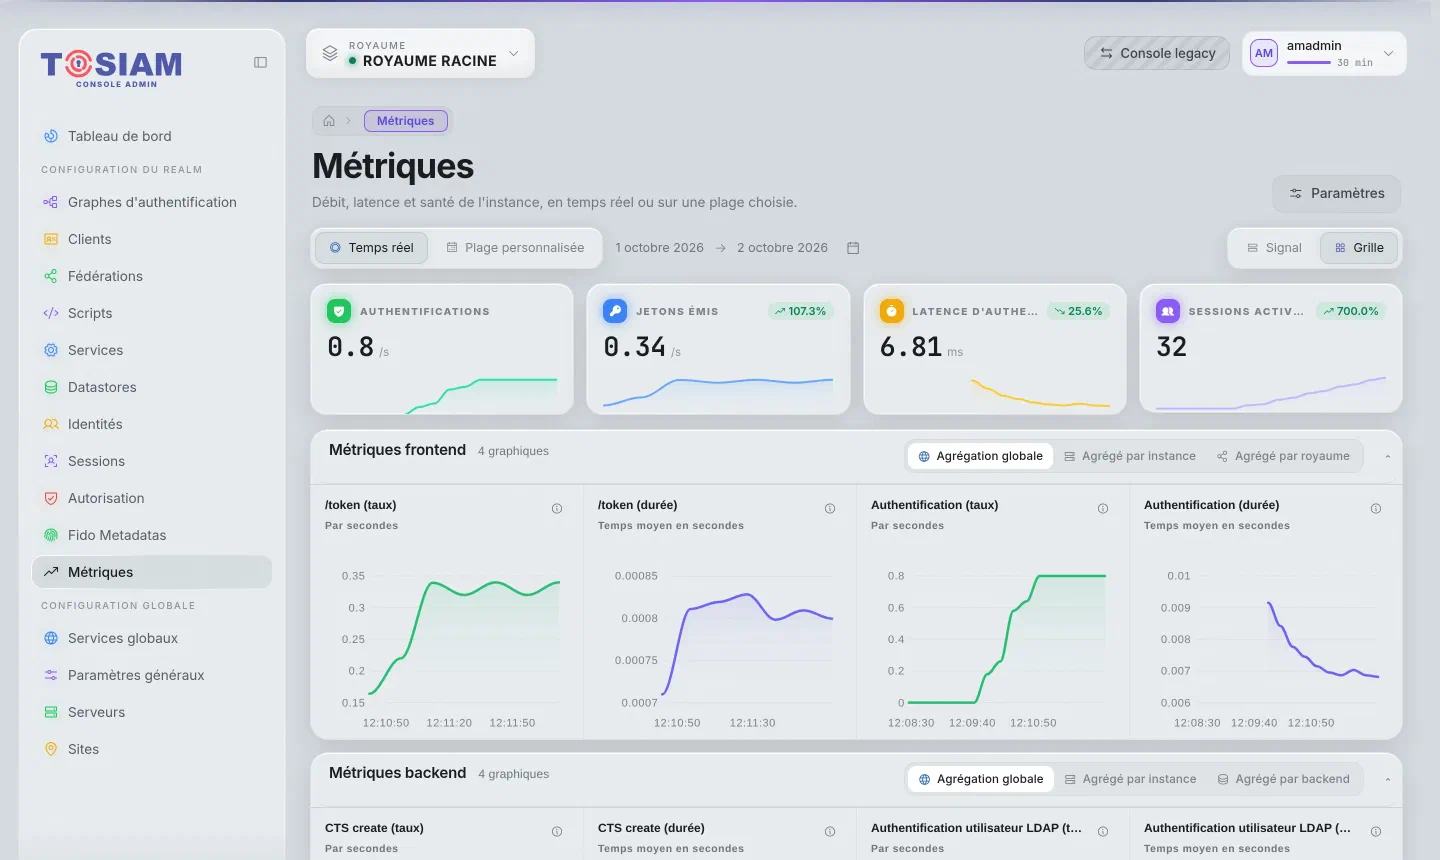Show info for Authentification (taux) chart
This screenshot has width=1440, height=860.
point(1103,509)
